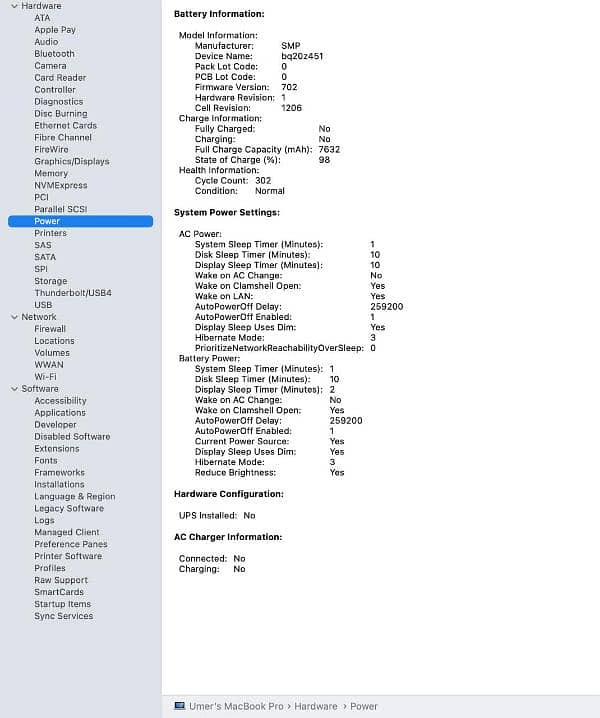The height and width of the screenshot is (718, 600).
Task: Collapse the Software section disclosure triangle
Action: click(13, 389)
